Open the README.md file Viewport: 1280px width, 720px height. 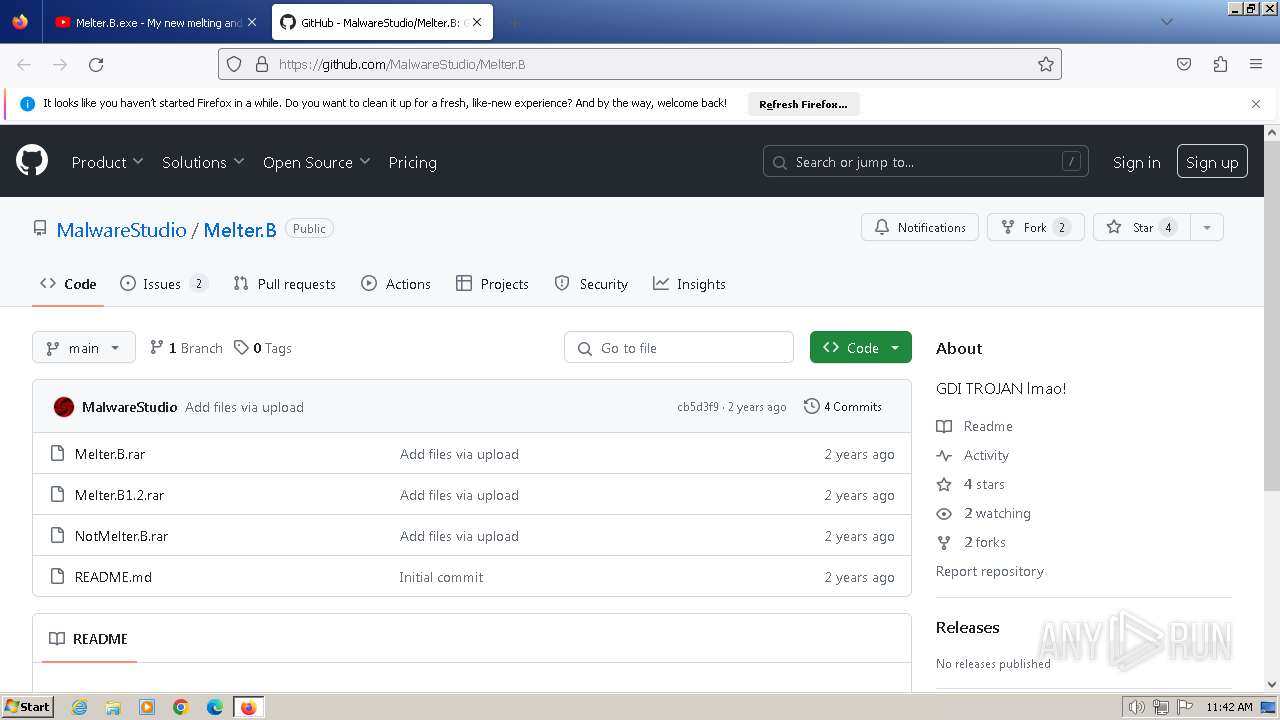tap(113, 577)
